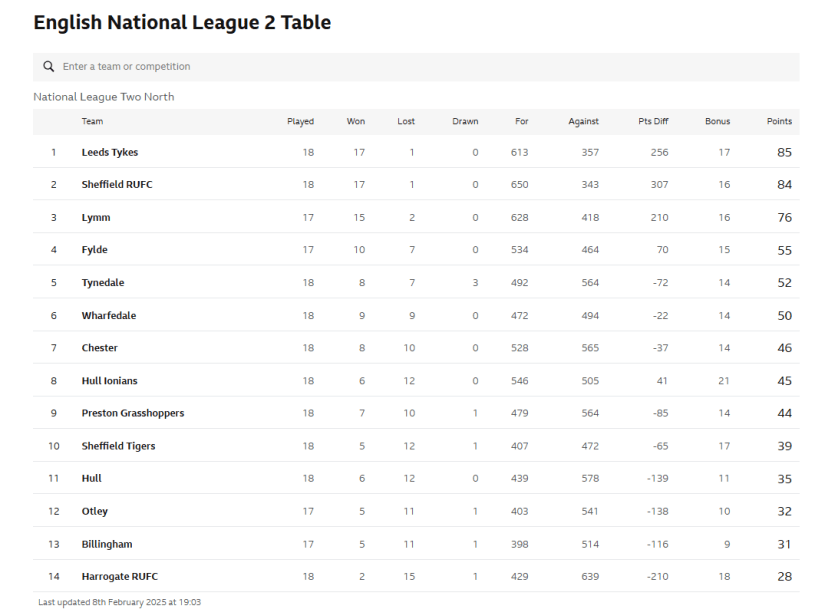Click the search magnifier icon
Viewport: 825px width, 609px height.
[x=48, y=67]
